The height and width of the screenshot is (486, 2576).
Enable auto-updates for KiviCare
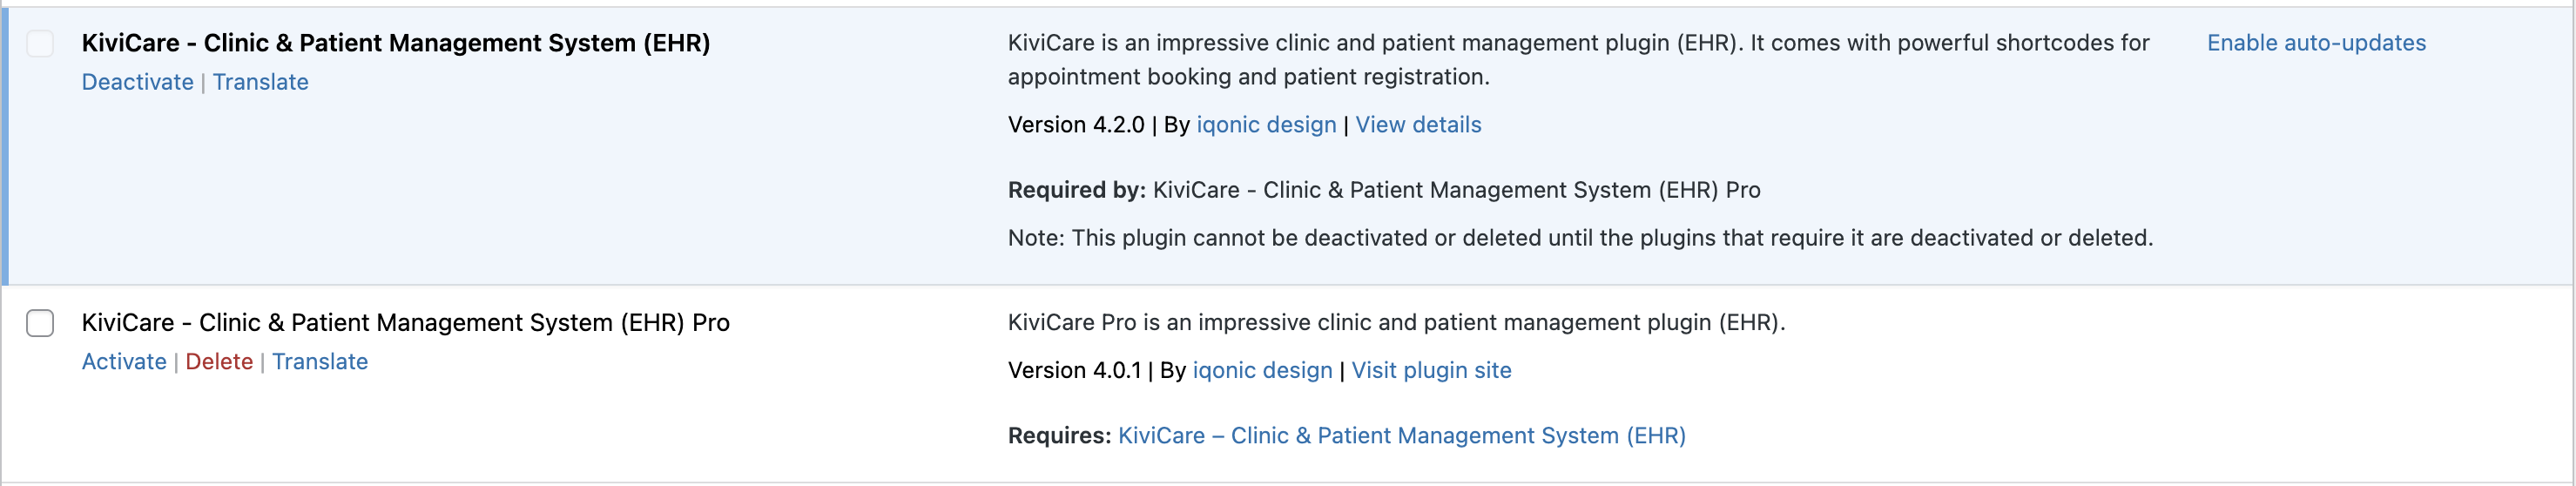pyautogui.click(x=2316, y=43)
